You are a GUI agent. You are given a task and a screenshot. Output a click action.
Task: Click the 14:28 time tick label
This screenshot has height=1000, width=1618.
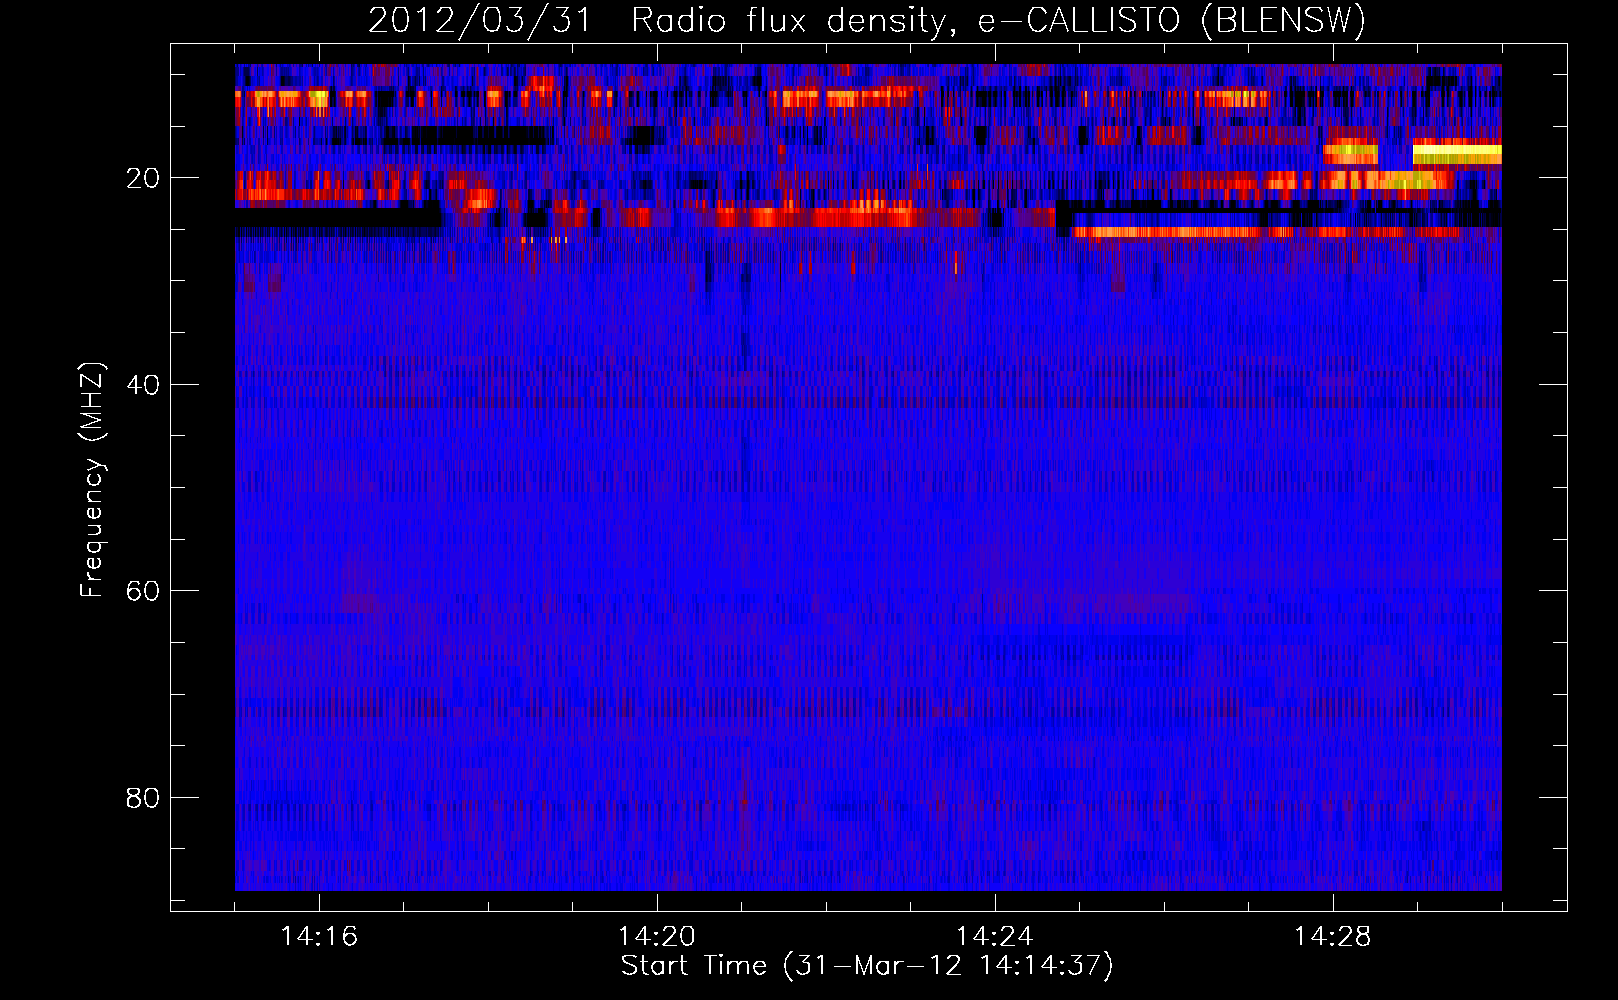click(1333, 937)
